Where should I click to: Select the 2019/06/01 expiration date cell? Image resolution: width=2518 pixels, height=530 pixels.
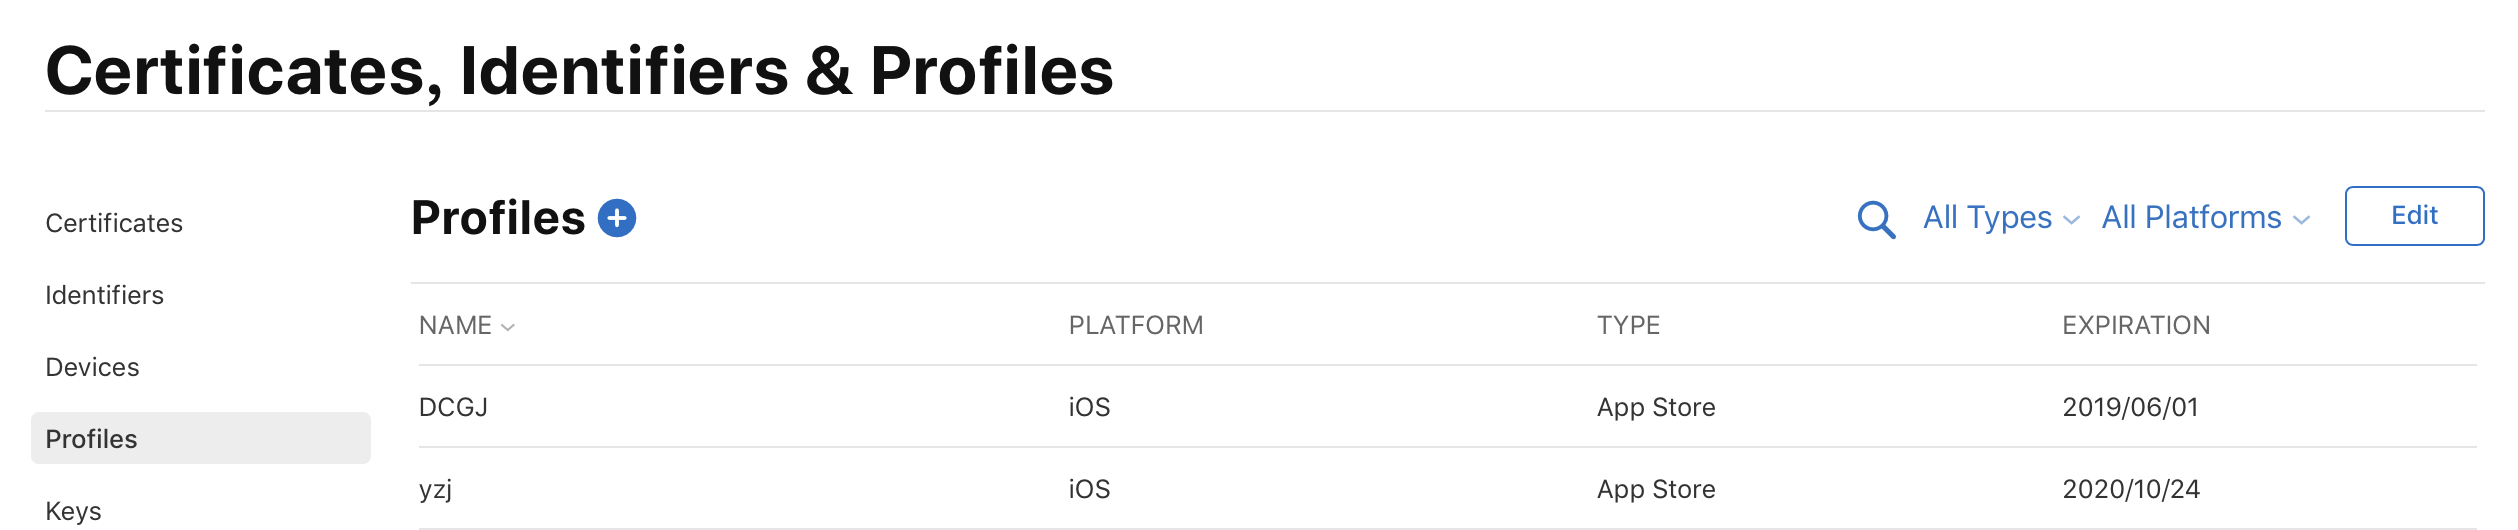2130,407
